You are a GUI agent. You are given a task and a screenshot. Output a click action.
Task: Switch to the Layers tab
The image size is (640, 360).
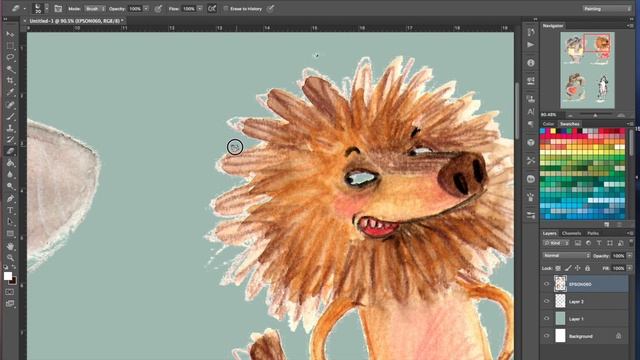(x=549, y=233)
